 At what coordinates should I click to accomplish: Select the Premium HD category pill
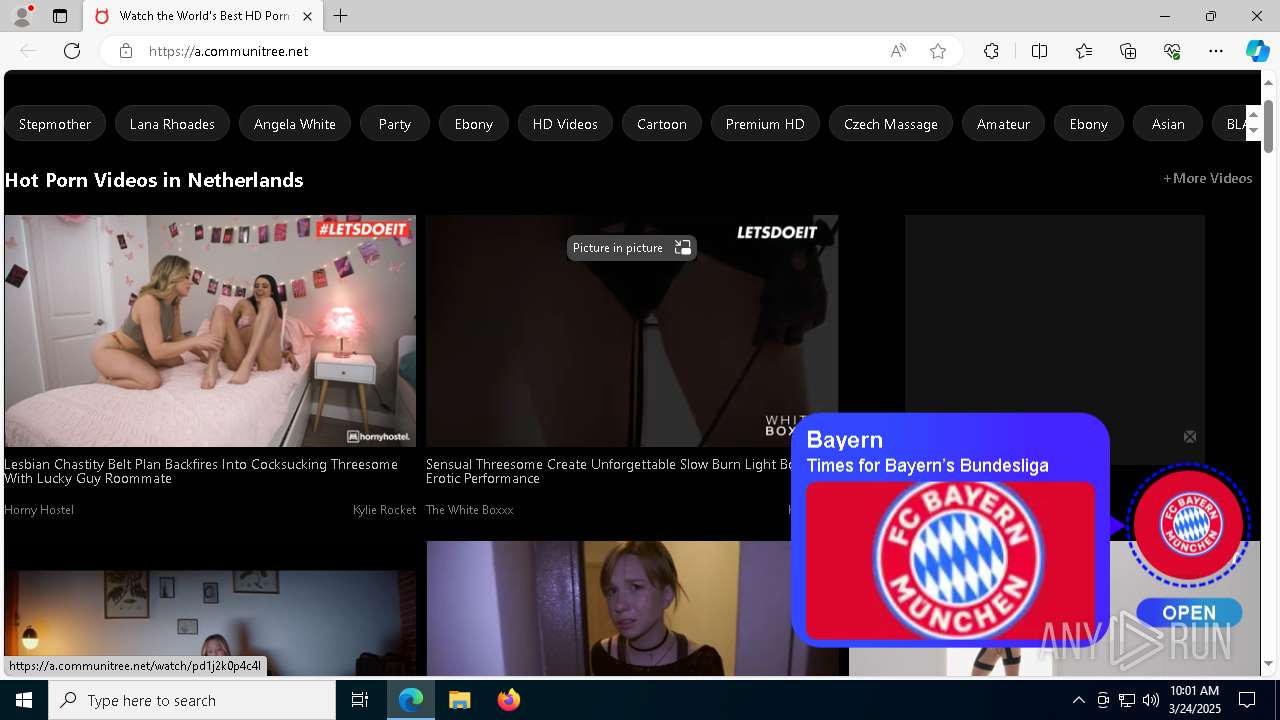(765, 124)
